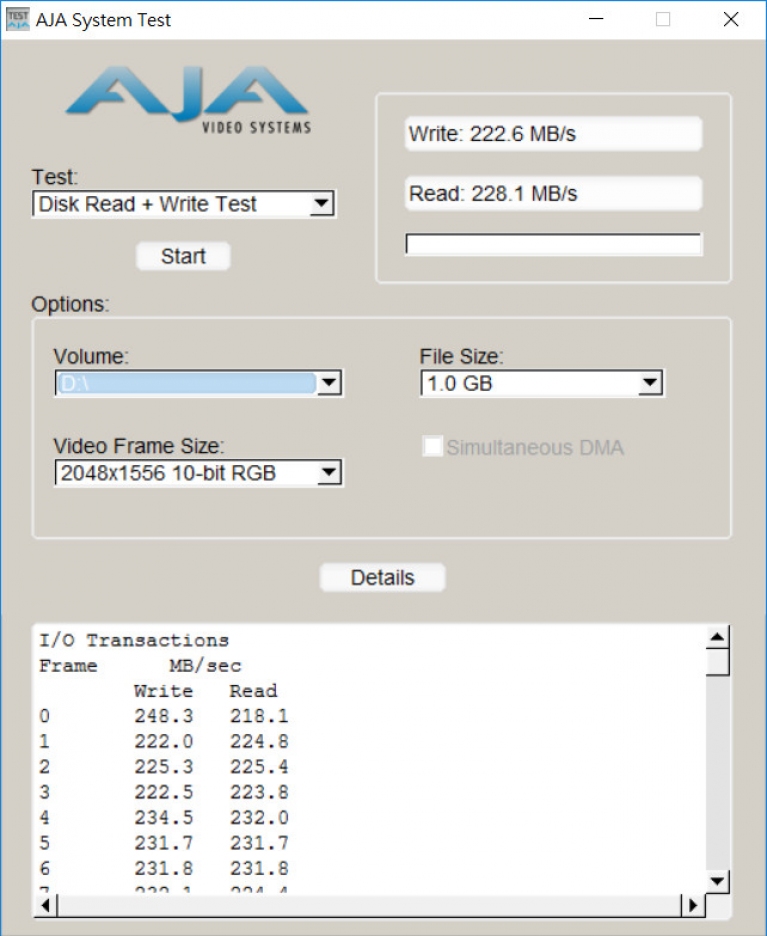Click frame 0 write value 248.3
Image resolution: width=767 pixels, height=936 pixels.
164,716
